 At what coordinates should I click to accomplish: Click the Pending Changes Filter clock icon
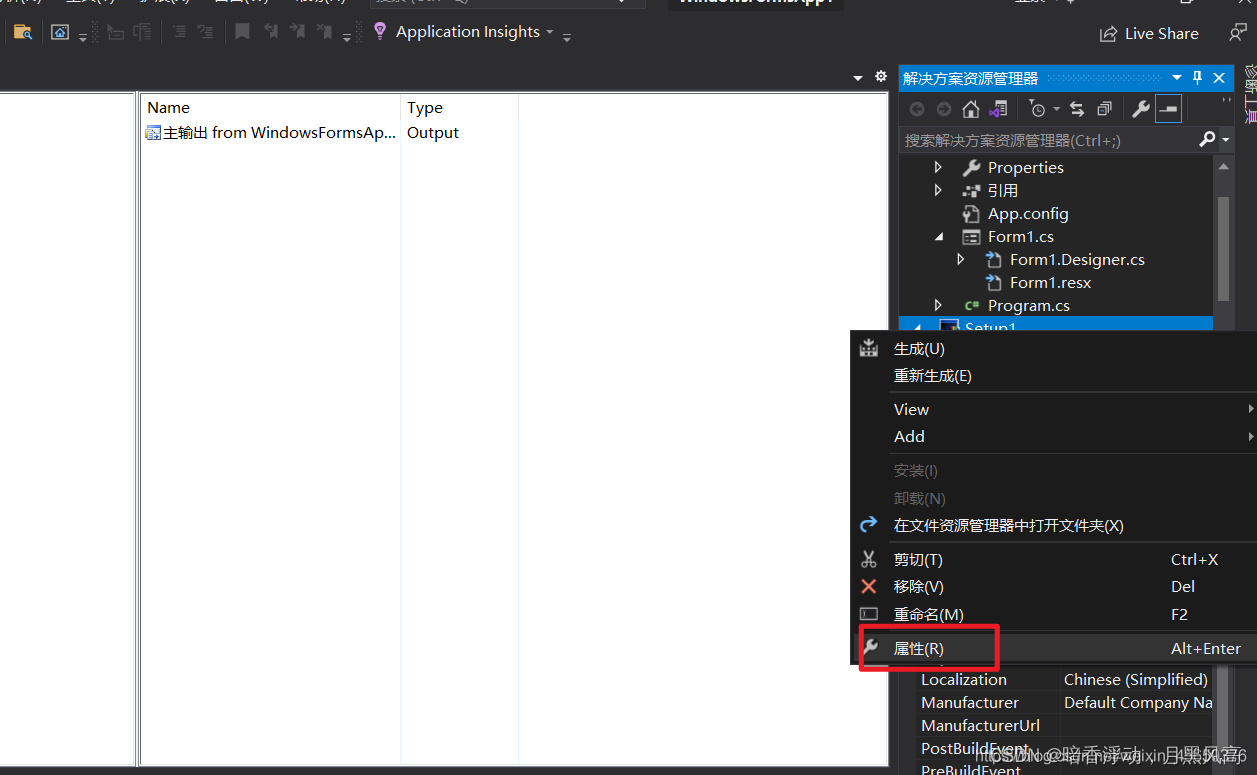point(1038,109)
